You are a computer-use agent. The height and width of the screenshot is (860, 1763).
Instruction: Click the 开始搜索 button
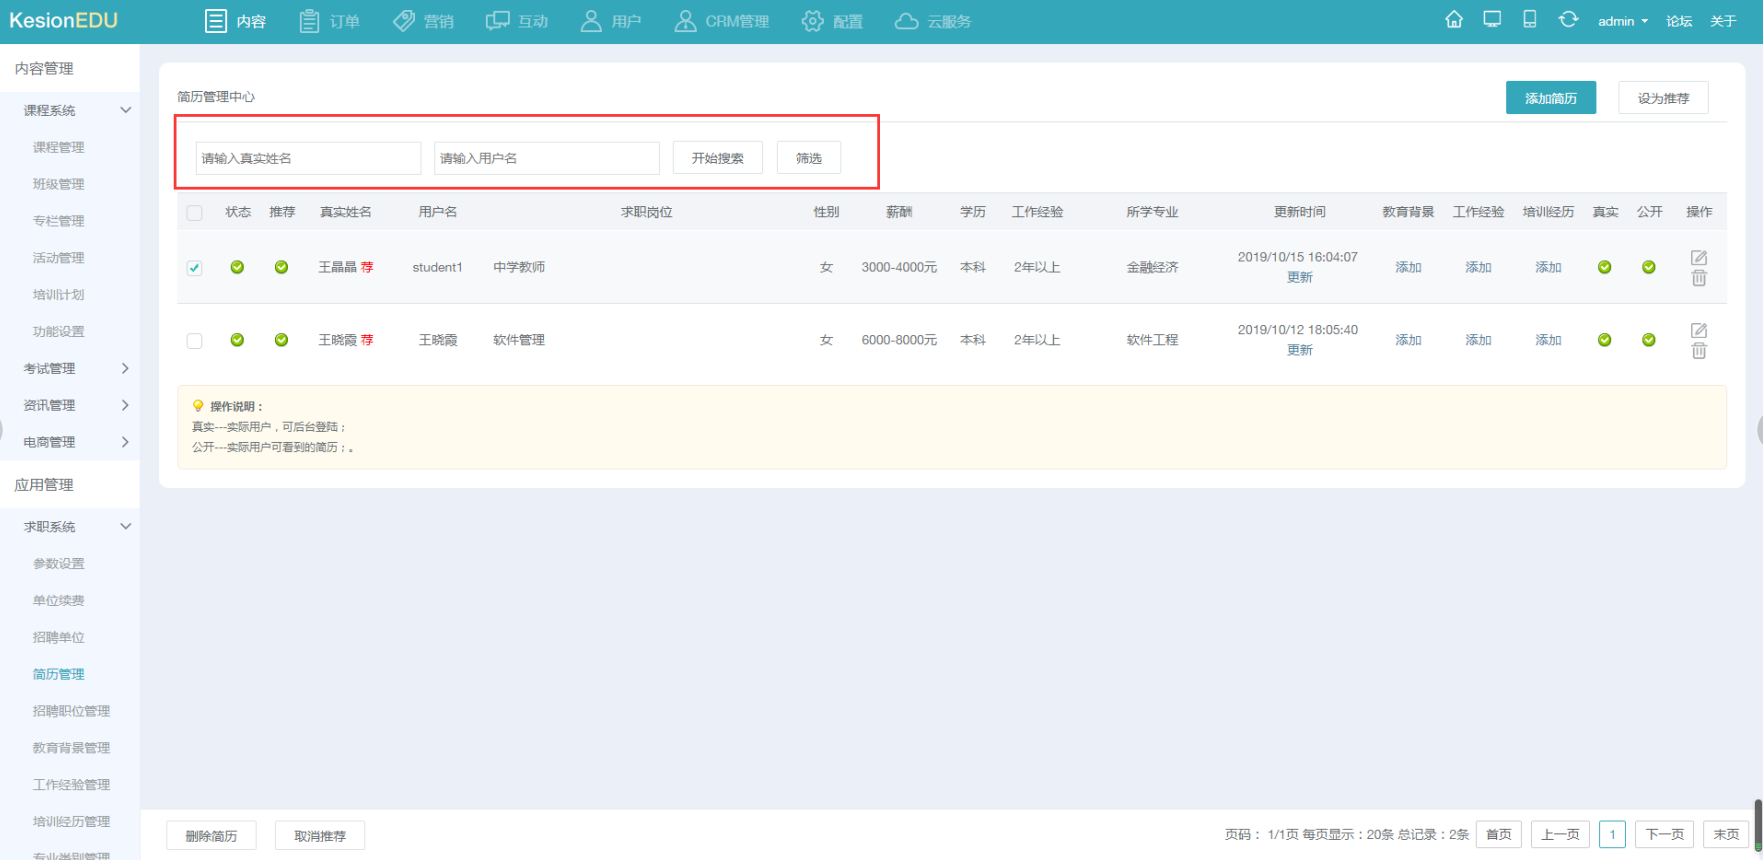tap(718, 158)
